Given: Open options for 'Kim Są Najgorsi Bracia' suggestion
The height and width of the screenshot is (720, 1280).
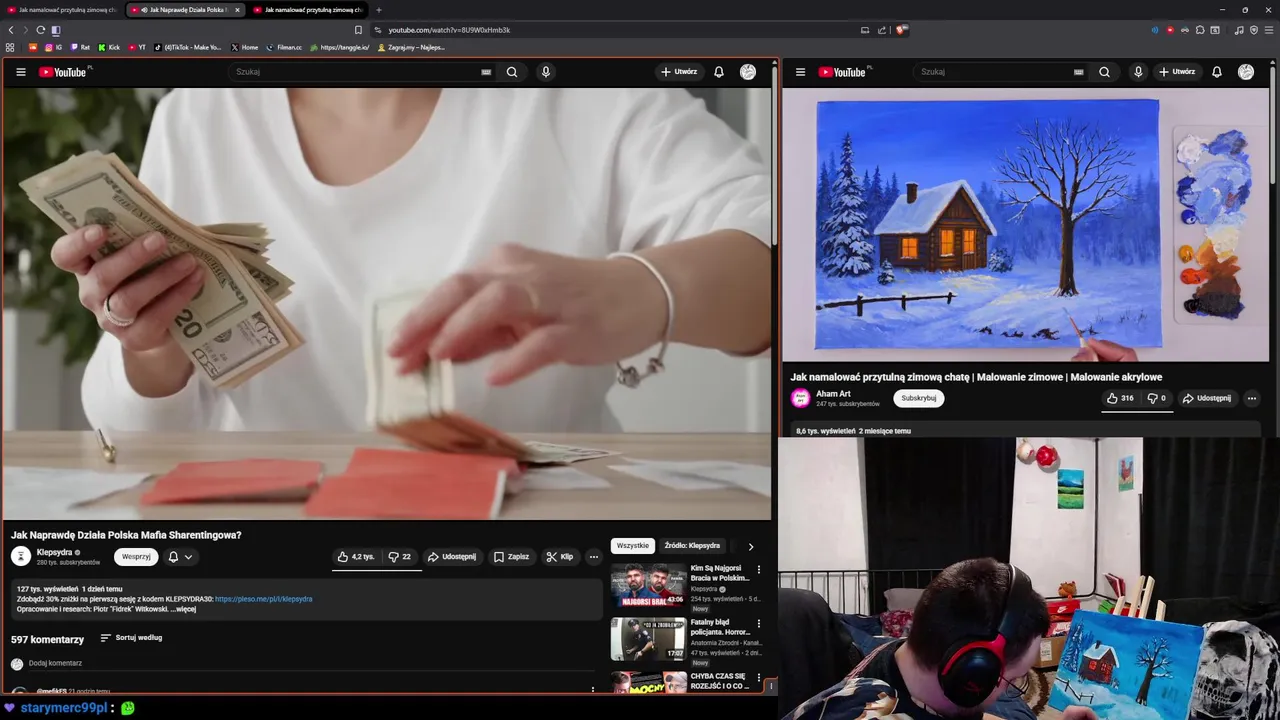Looking at the screenshot, I should (758, 570).
